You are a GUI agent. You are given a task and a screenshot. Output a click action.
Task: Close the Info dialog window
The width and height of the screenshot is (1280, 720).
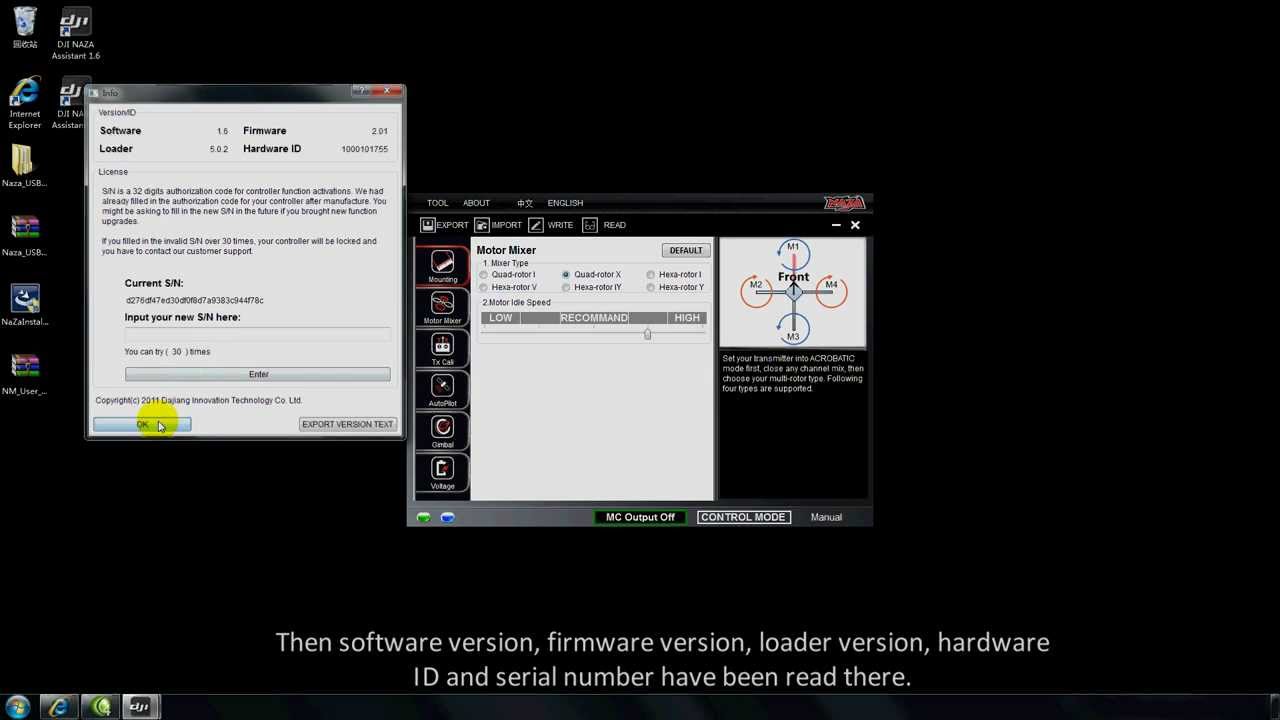click(387, 92)
